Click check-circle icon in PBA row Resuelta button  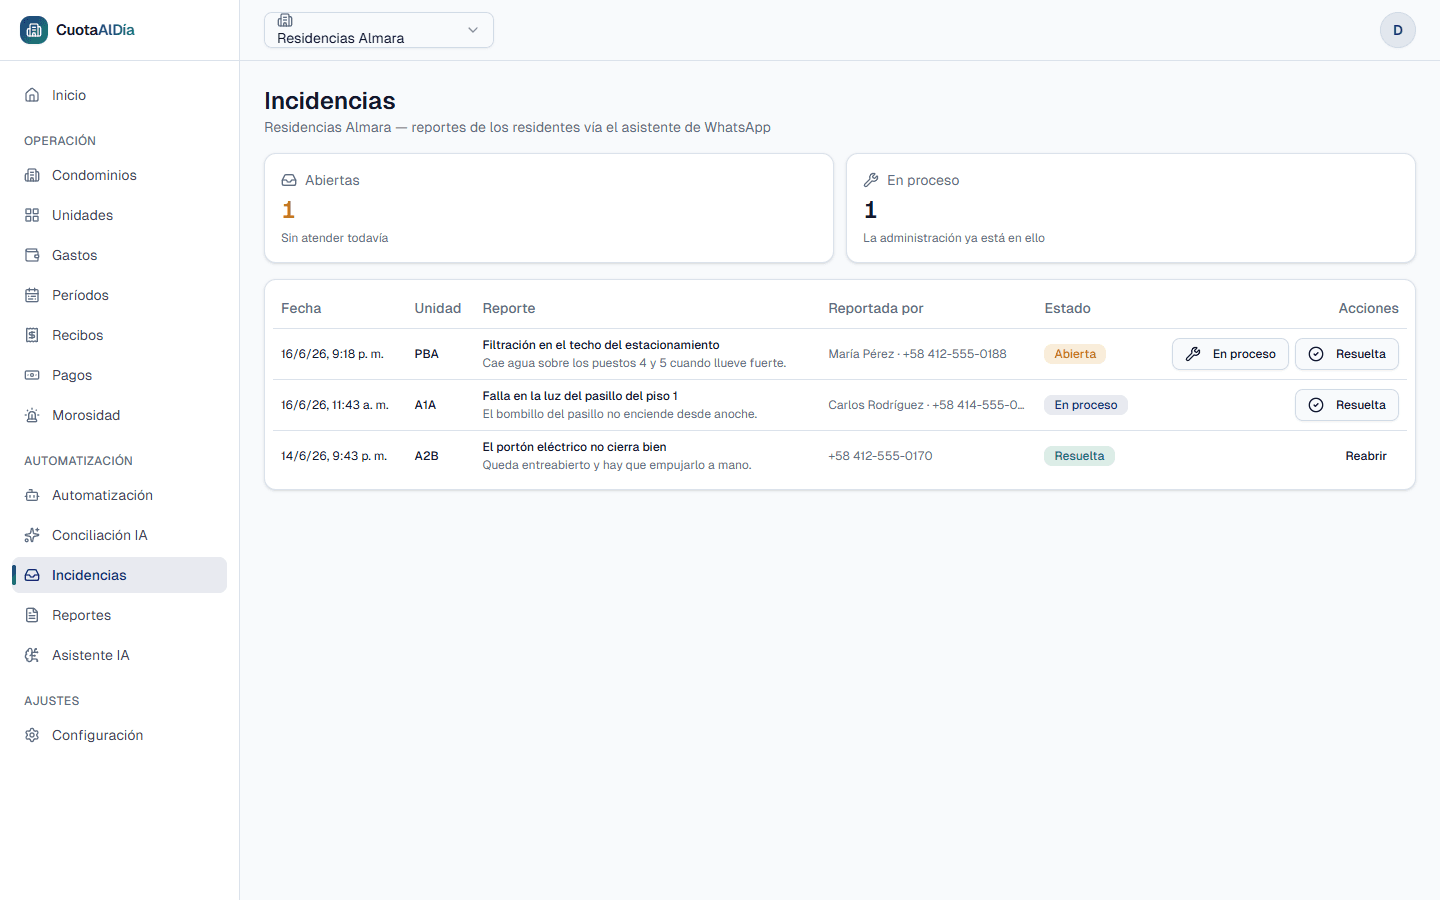coord(1316,354)
